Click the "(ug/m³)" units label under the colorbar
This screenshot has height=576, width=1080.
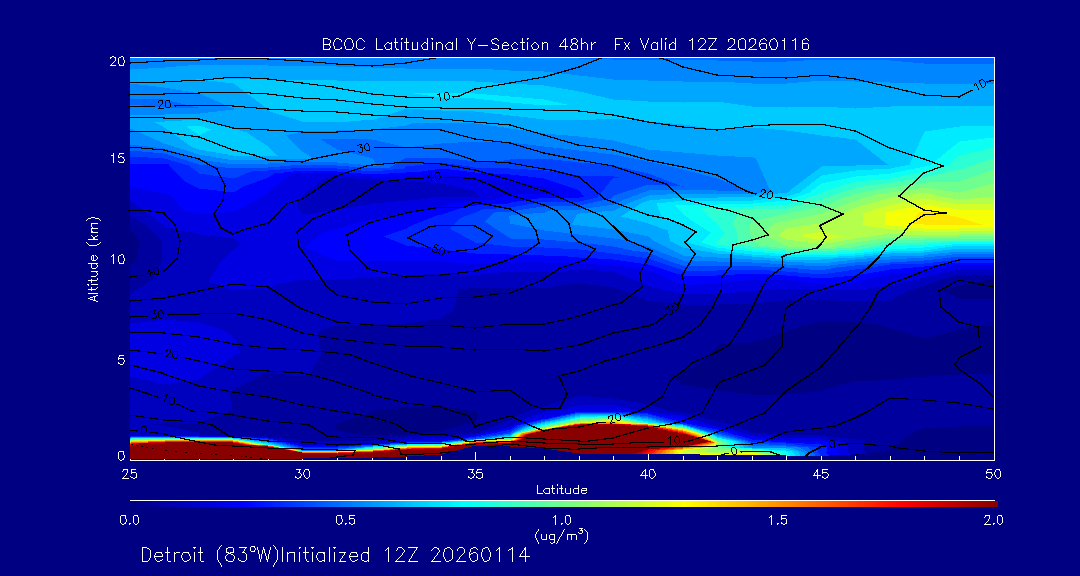(561, 535)
